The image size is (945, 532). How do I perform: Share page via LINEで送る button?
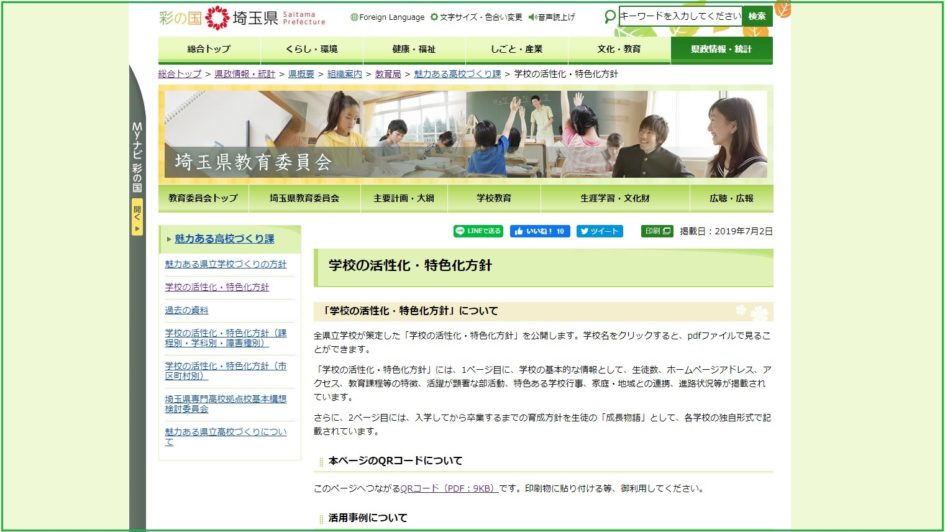478,231
